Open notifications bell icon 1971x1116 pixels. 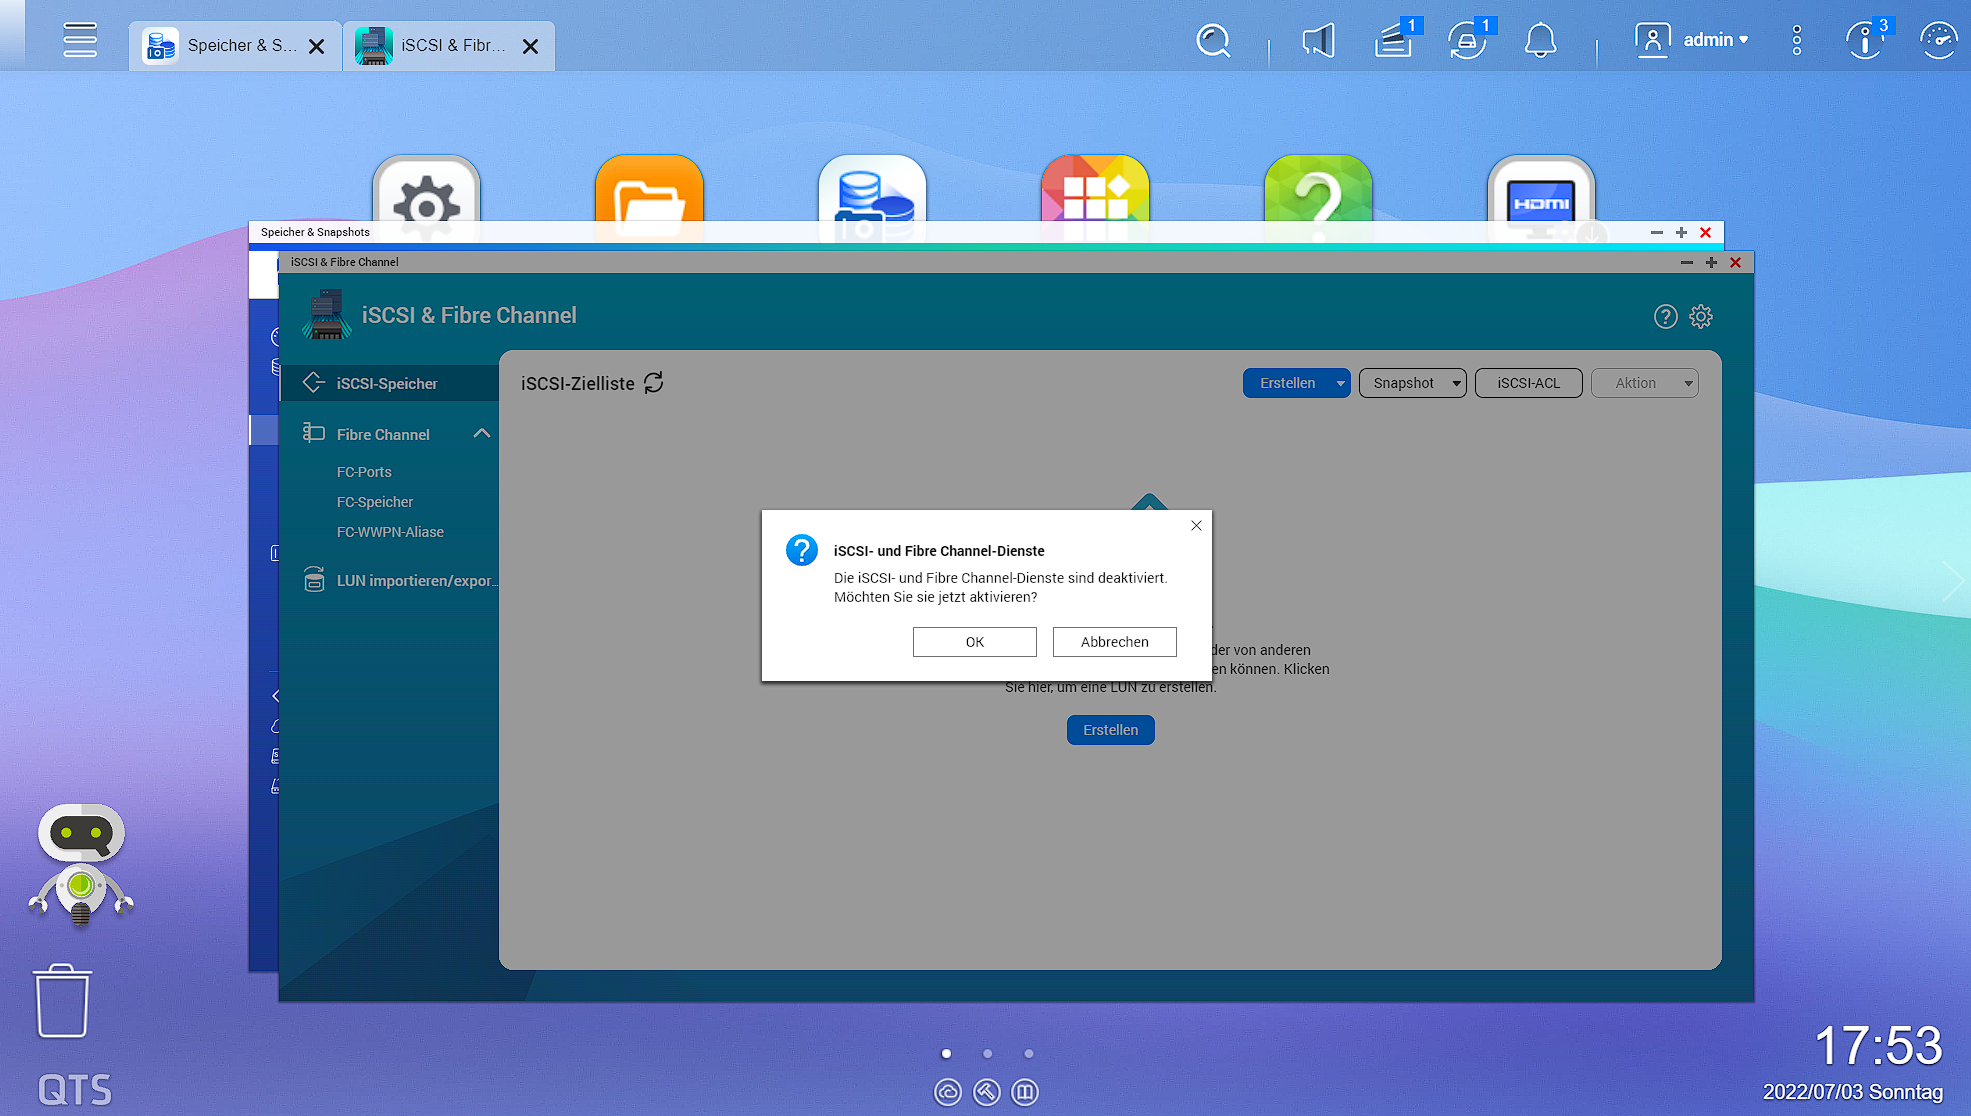point(1540,41)
